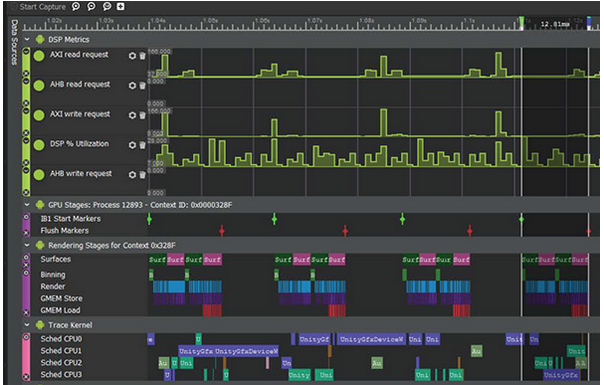This screenshot has width=604, height=385.
Task: Select the IB1 Start Markers row label
Action: pos(70,219)
